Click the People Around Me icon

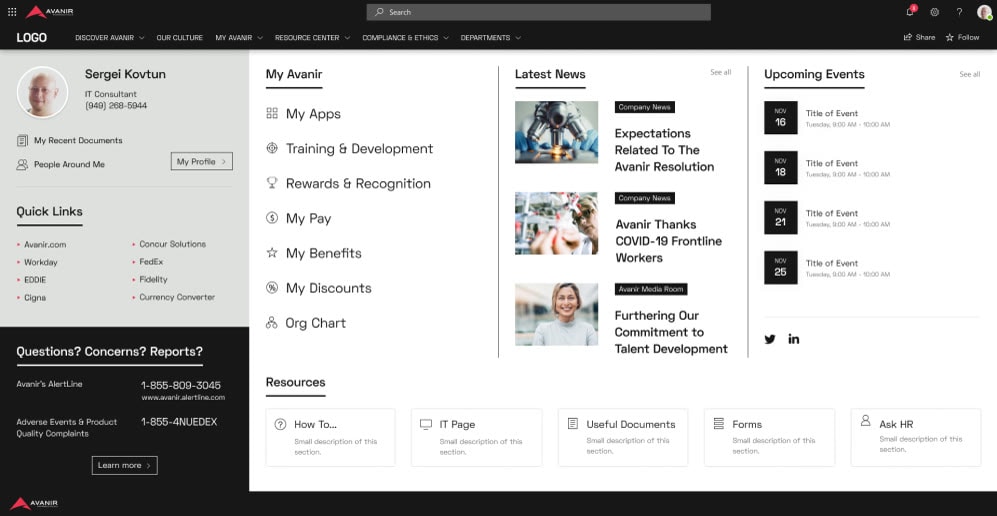pos(22,165)
